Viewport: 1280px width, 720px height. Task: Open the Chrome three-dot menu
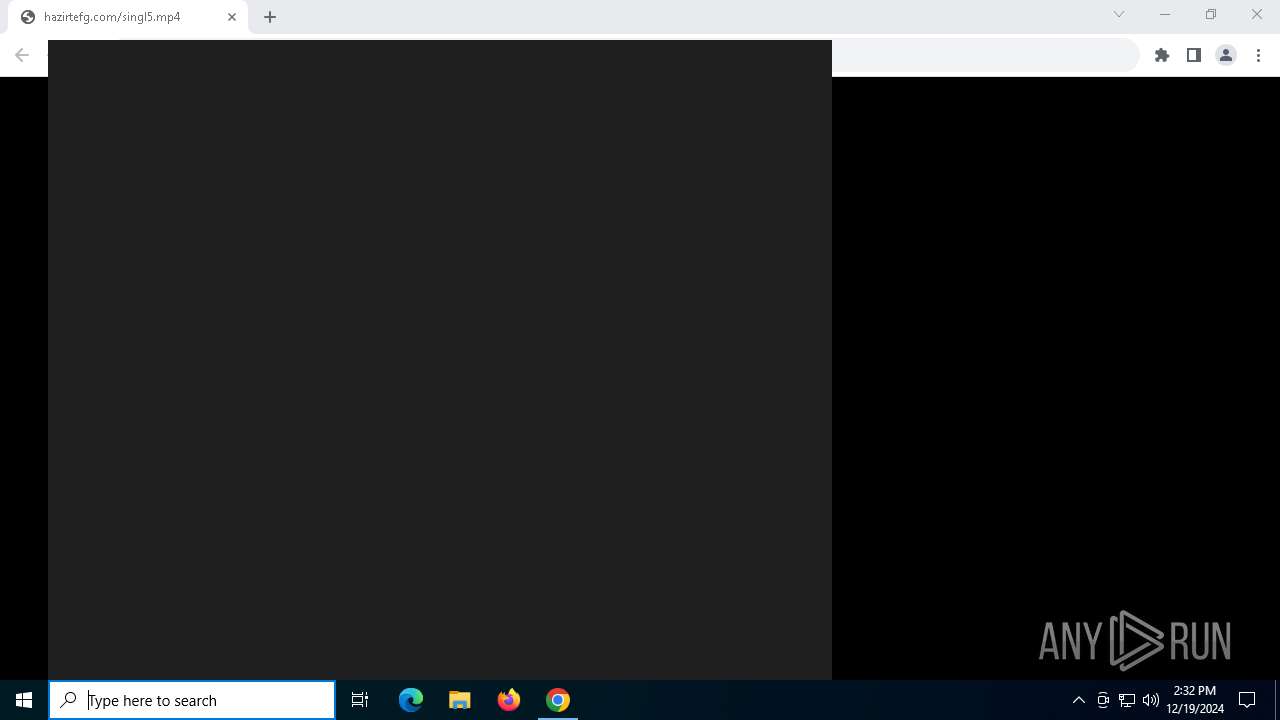click(1258, 55)
